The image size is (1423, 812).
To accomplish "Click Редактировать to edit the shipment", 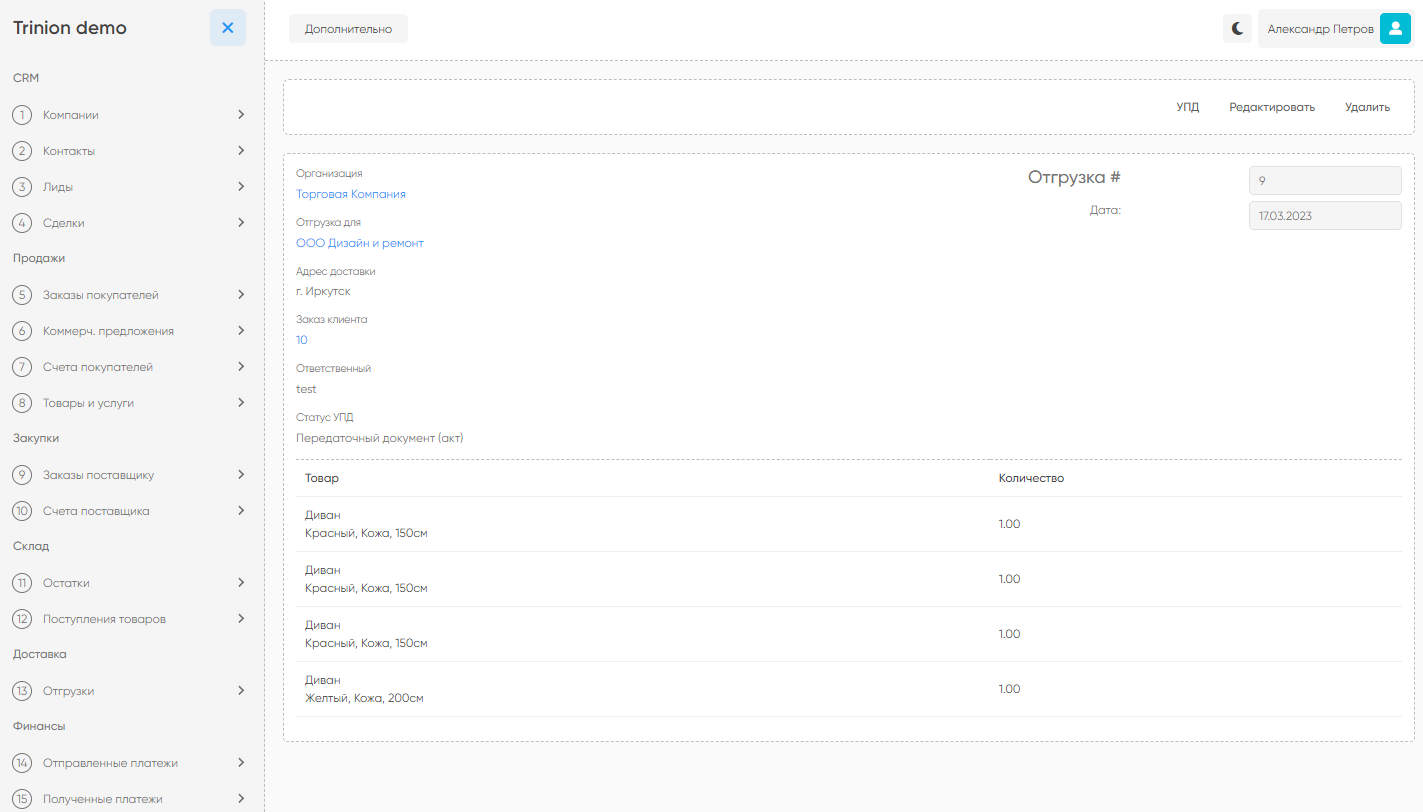I will coord(1272,107).
